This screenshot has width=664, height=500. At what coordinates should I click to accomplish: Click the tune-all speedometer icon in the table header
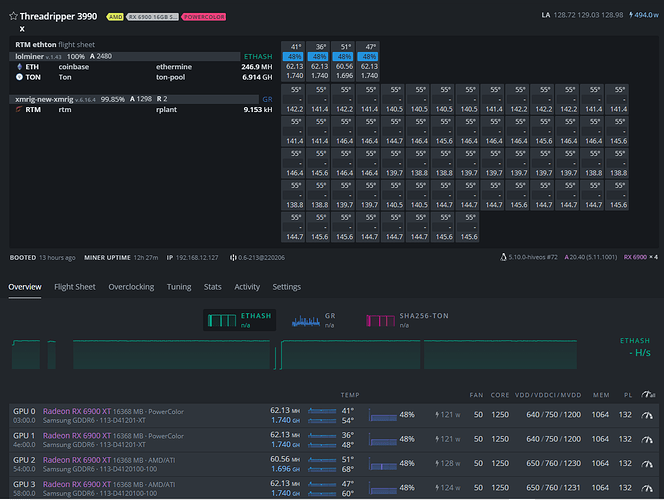pyautogui.click(x=648, y=395)
